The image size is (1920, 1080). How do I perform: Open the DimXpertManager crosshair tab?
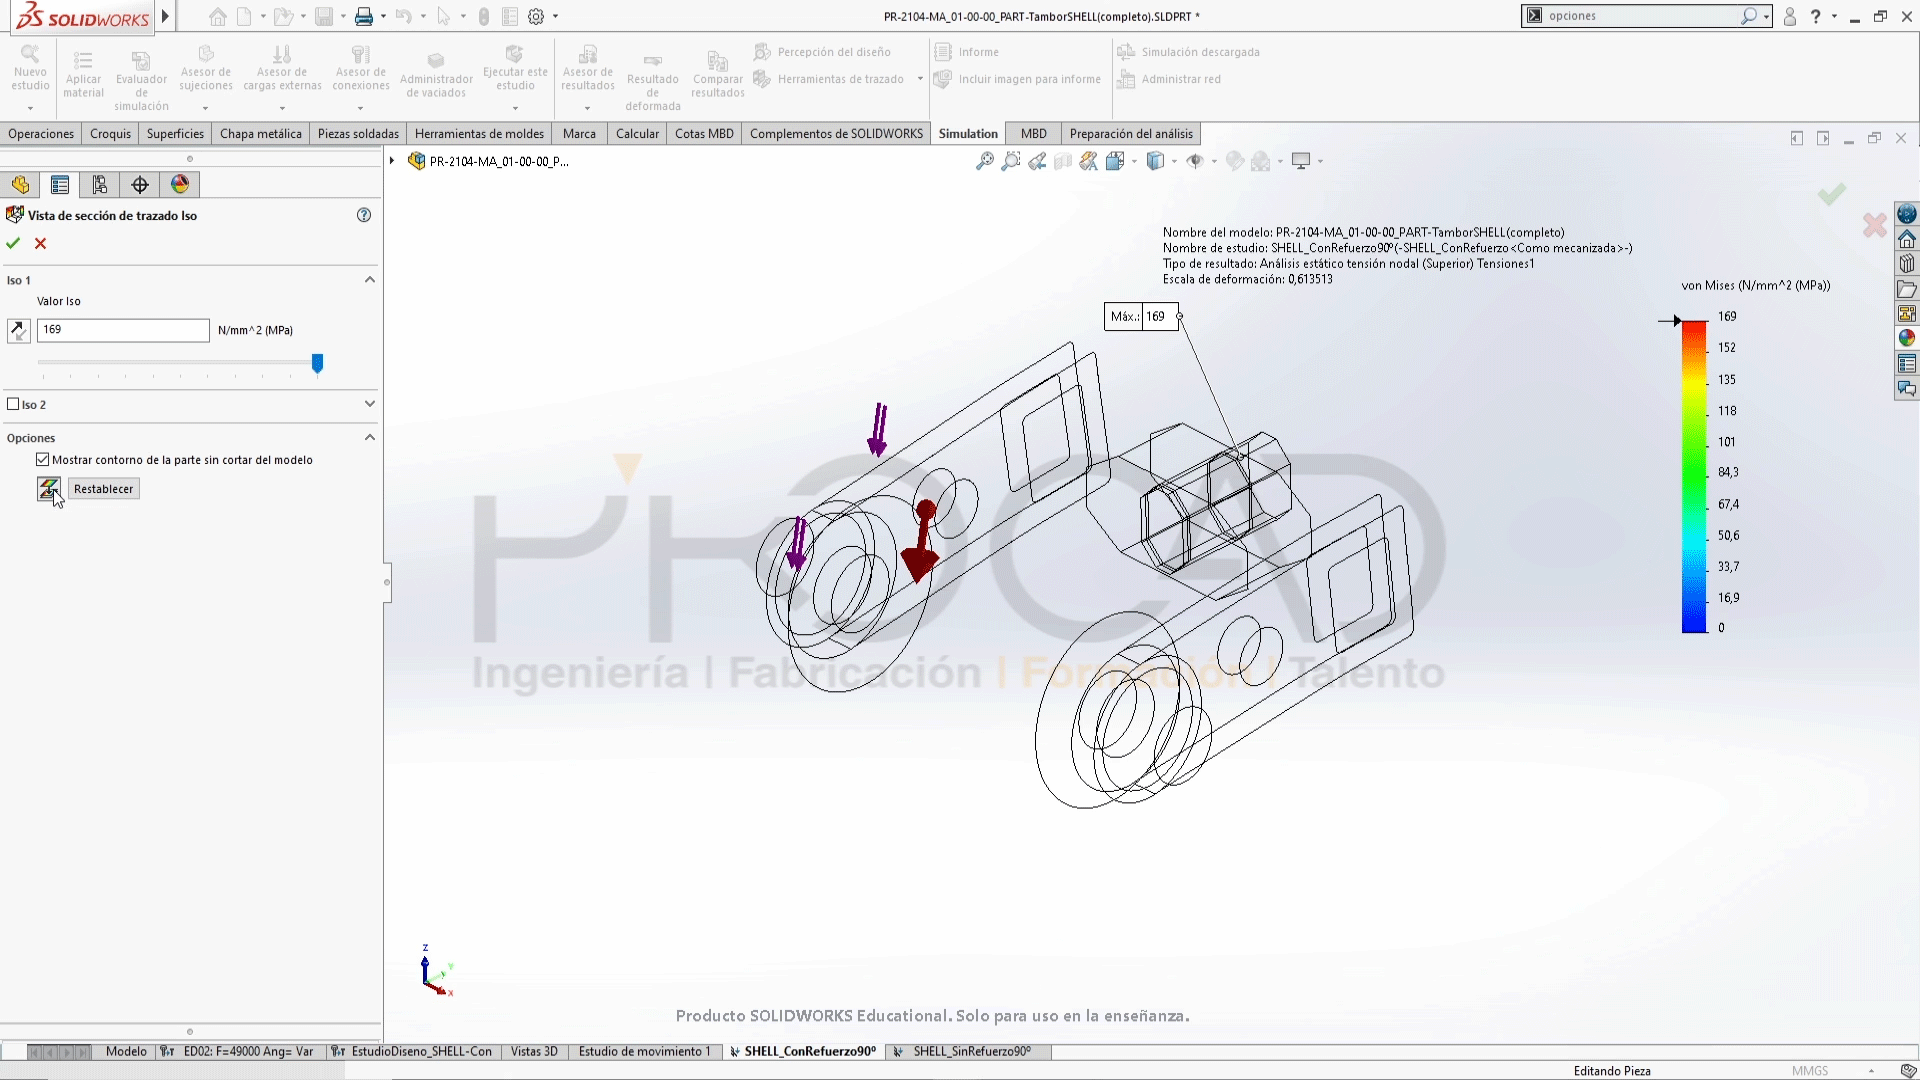coord(140,185)
